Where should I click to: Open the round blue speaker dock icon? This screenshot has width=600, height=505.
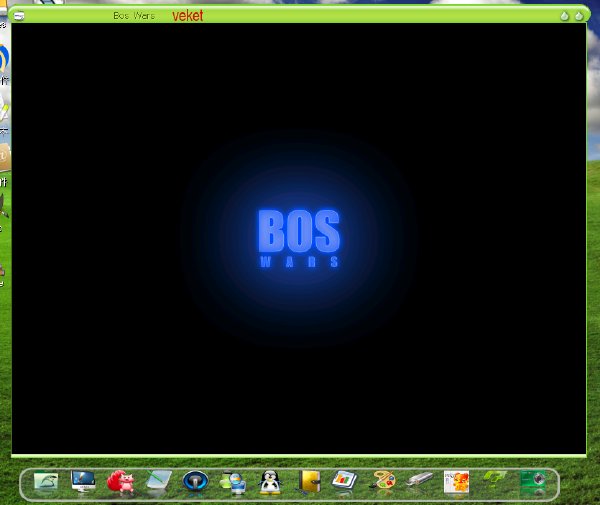click(196, 481)
